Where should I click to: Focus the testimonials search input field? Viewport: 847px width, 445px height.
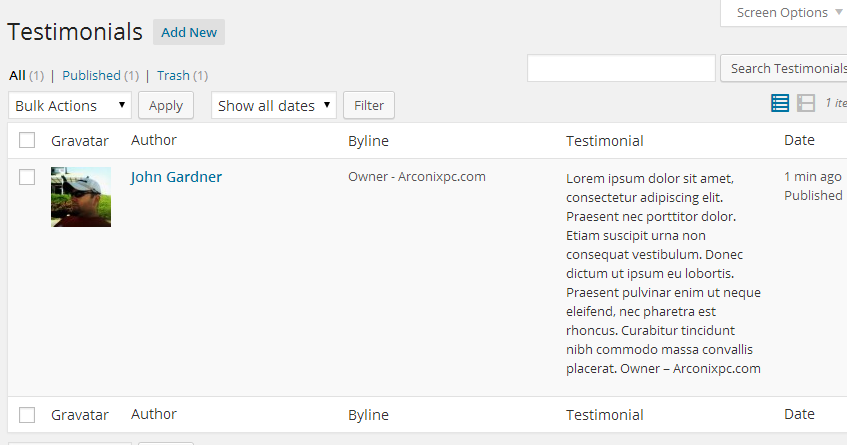[621, 69]
